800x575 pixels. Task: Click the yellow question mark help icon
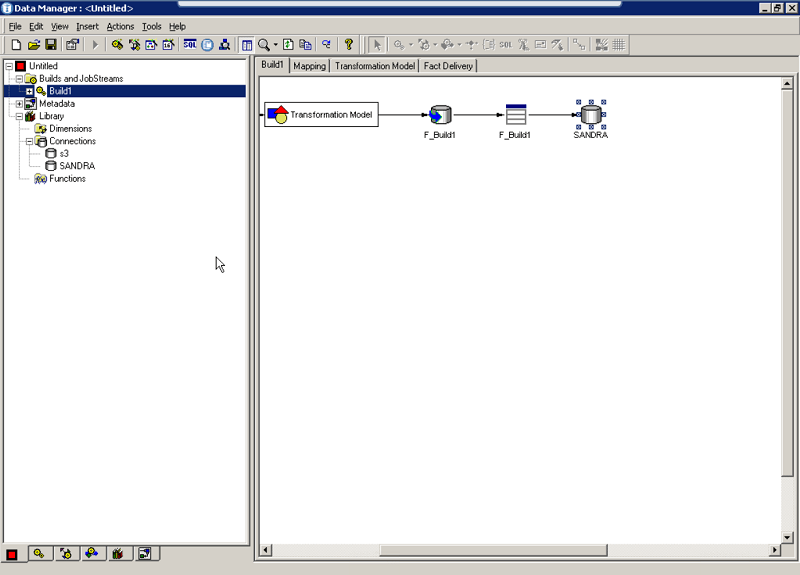coord(349,45)
